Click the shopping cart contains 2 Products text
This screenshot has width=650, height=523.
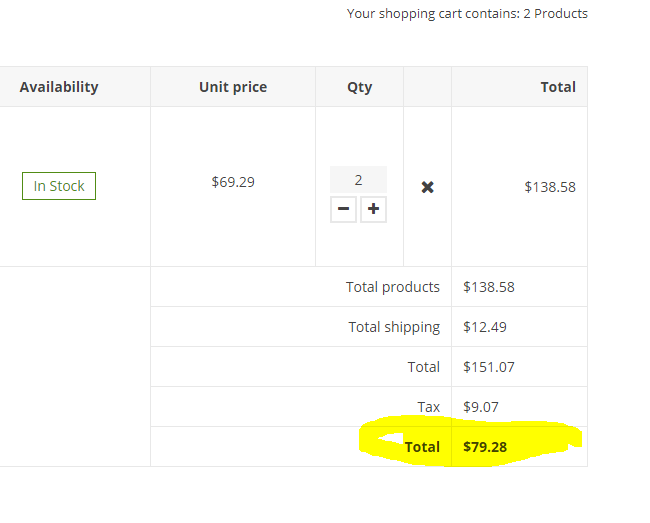tap(467, 14)
